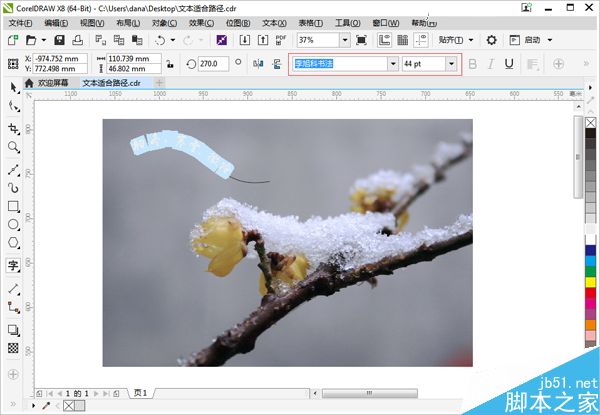This screenshot has height=415, width=600.
Task: Select the Artistic Media tool
Action: pyautogui.click(x=13, y=188)
